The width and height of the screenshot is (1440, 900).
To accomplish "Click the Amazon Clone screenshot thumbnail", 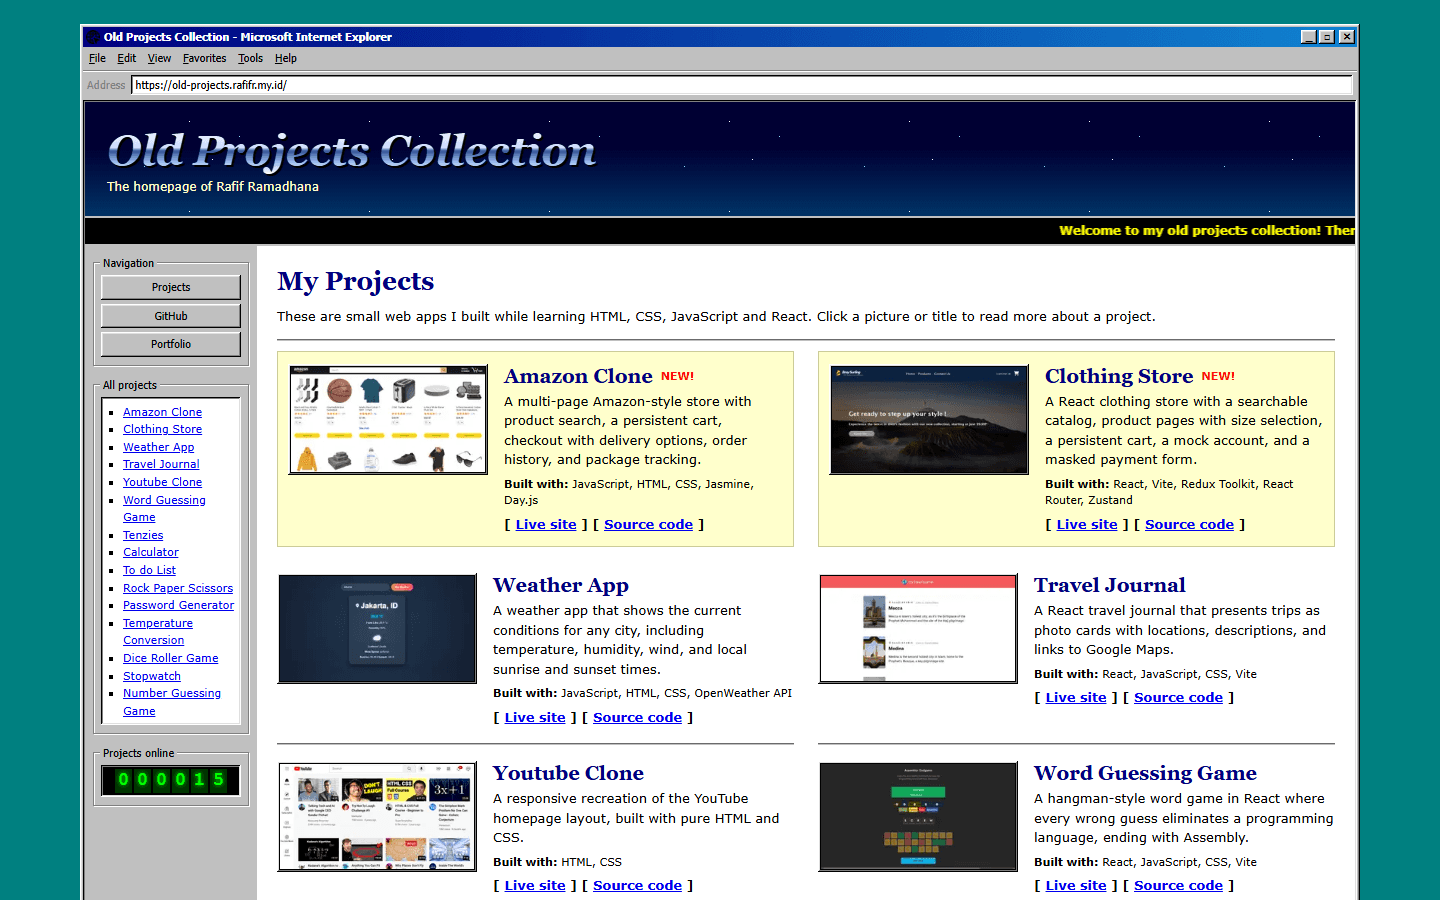I will point(388,420).
